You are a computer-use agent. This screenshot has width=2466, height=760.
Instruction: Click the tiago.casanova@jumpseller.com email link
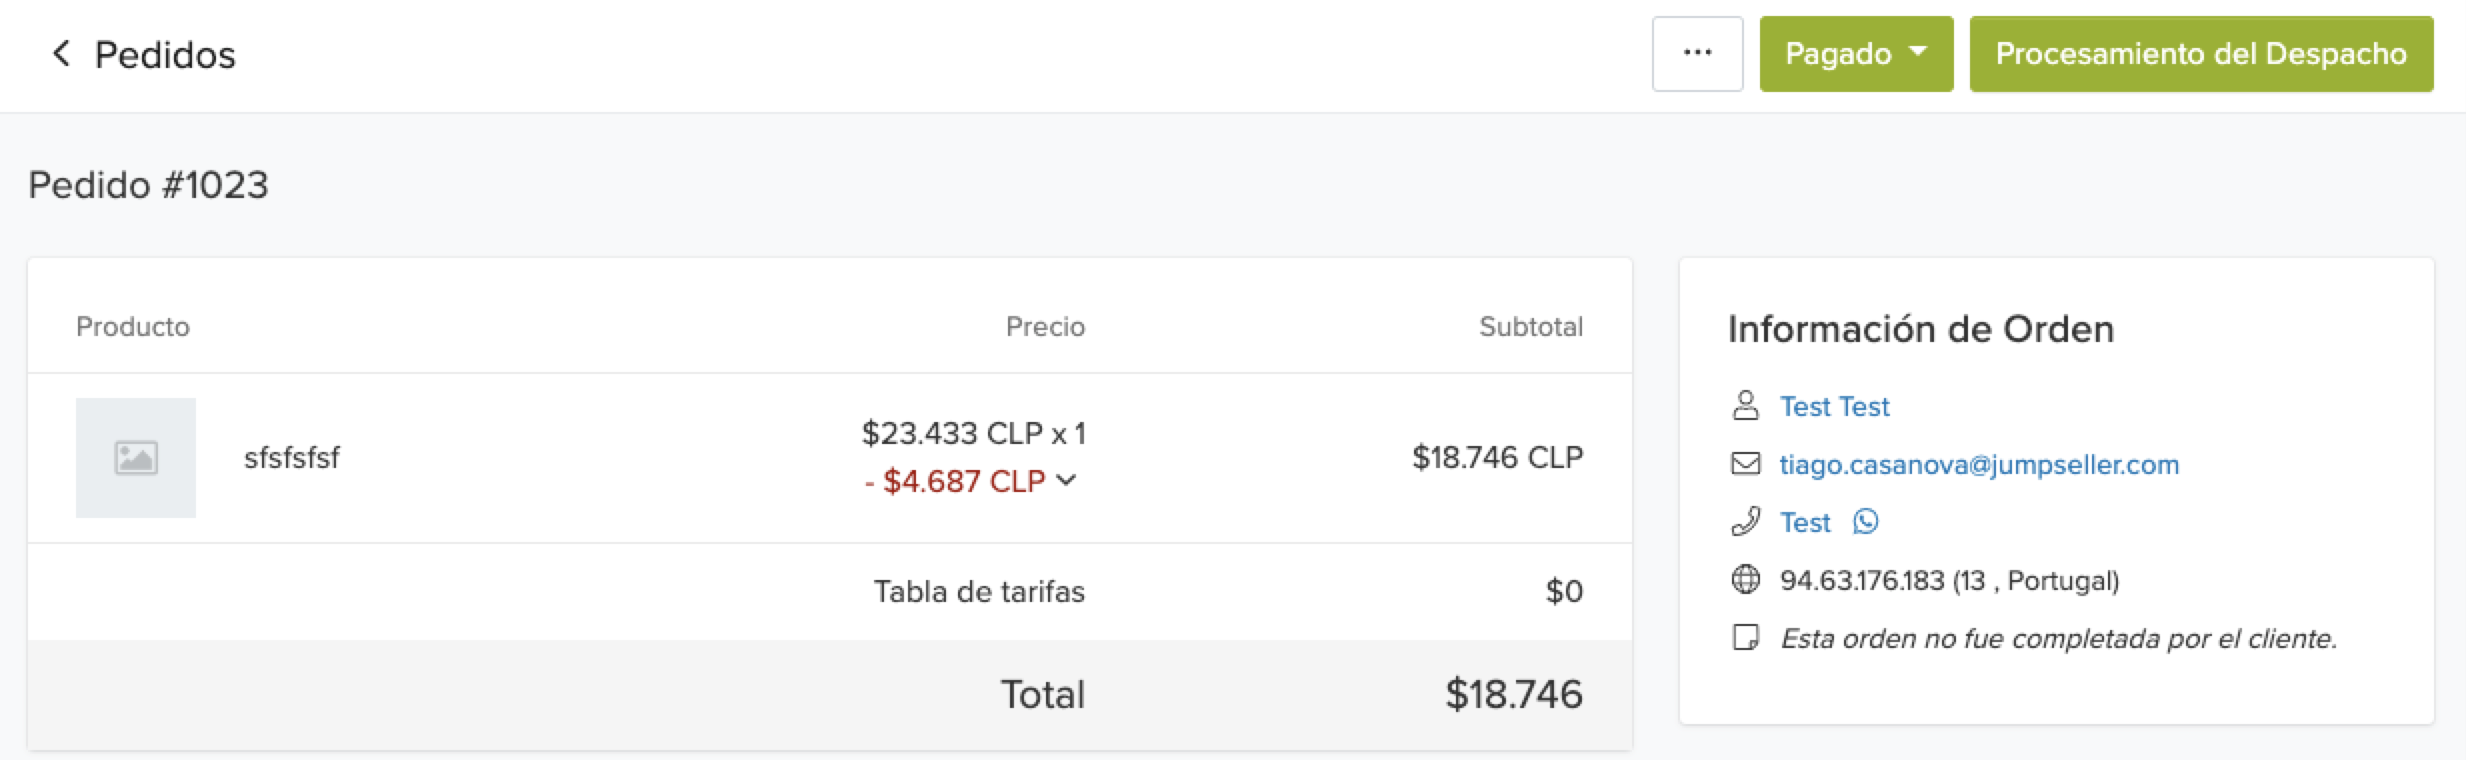[1978, 465]
